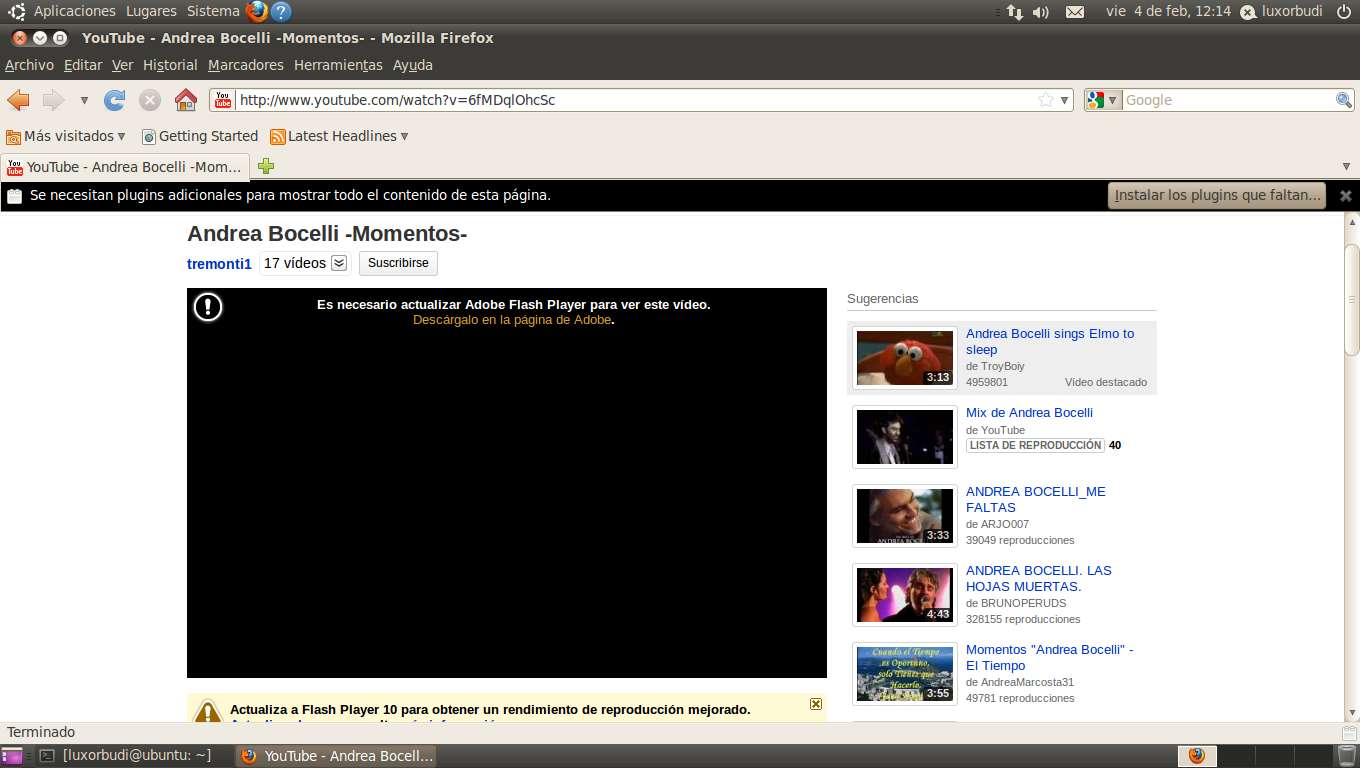Click the YouTube site icon in URL bar
Screen dimensions: 1360x768
pyautogui.click(x=223, y=100)
